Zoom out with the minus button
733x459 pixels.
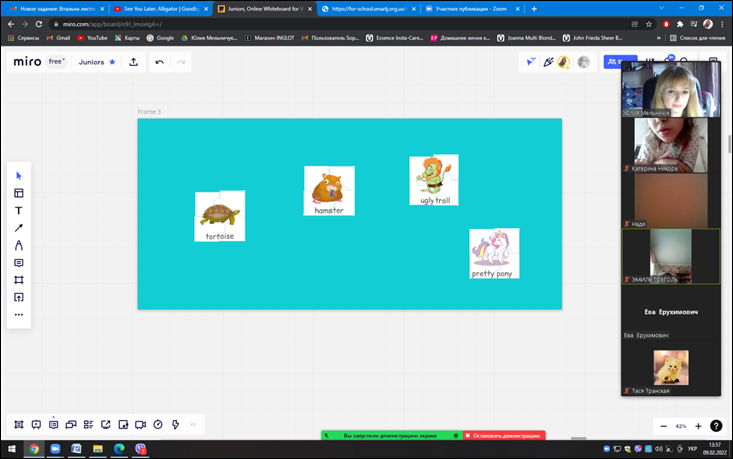663,426
